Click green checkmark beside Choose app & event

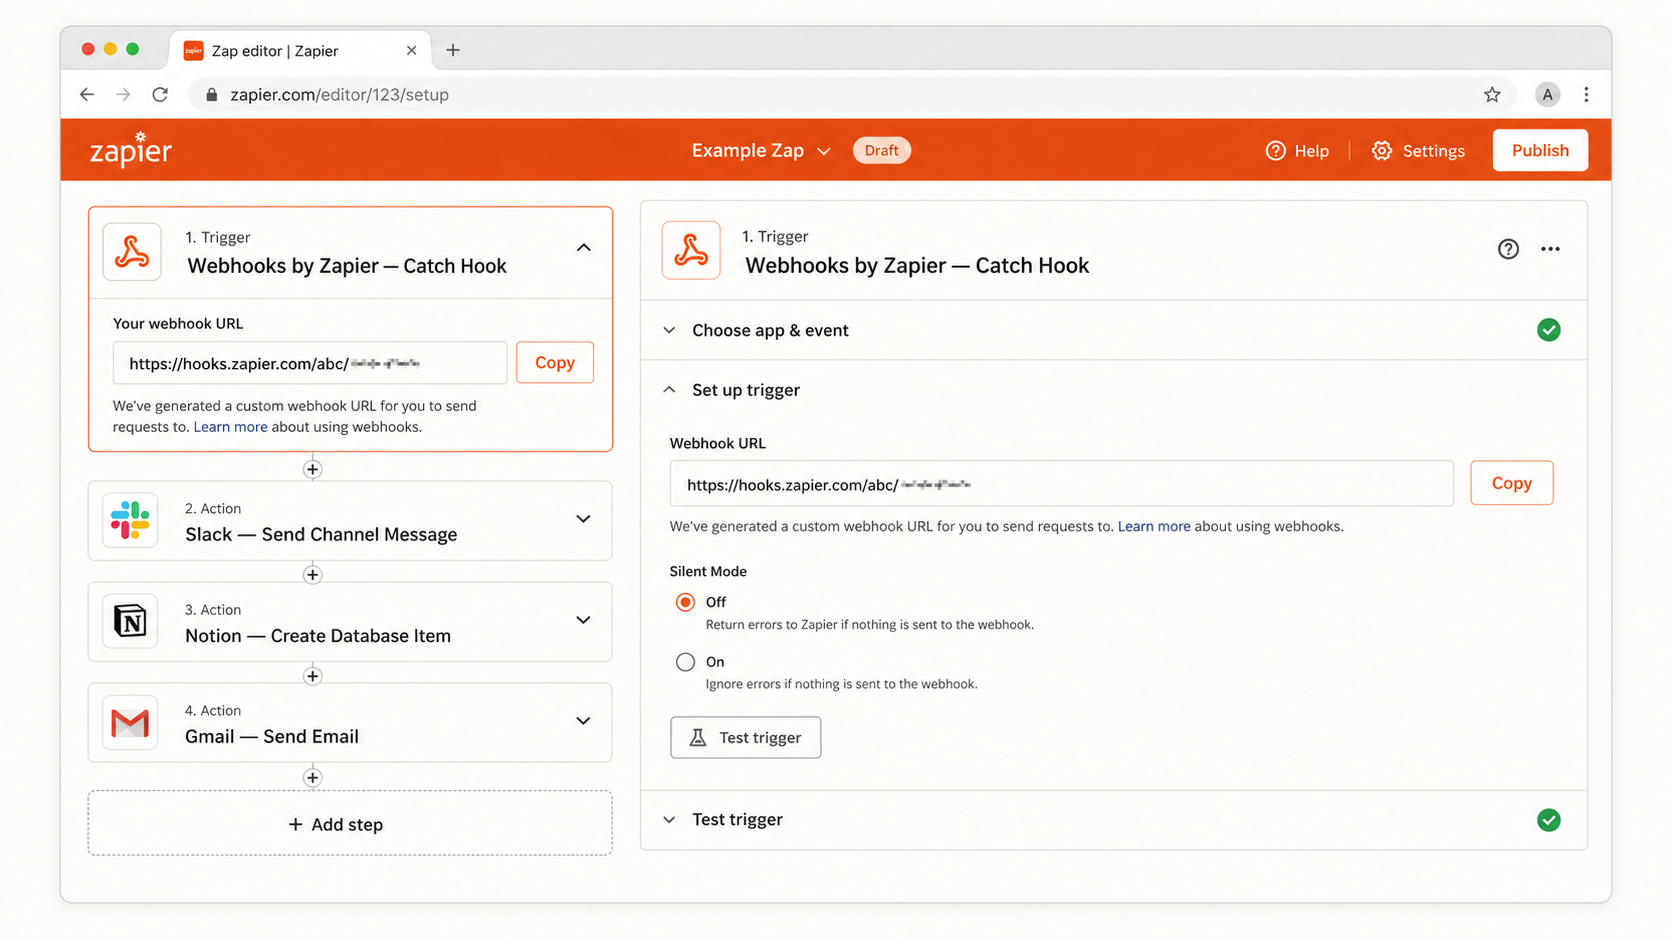point(1549,330)
